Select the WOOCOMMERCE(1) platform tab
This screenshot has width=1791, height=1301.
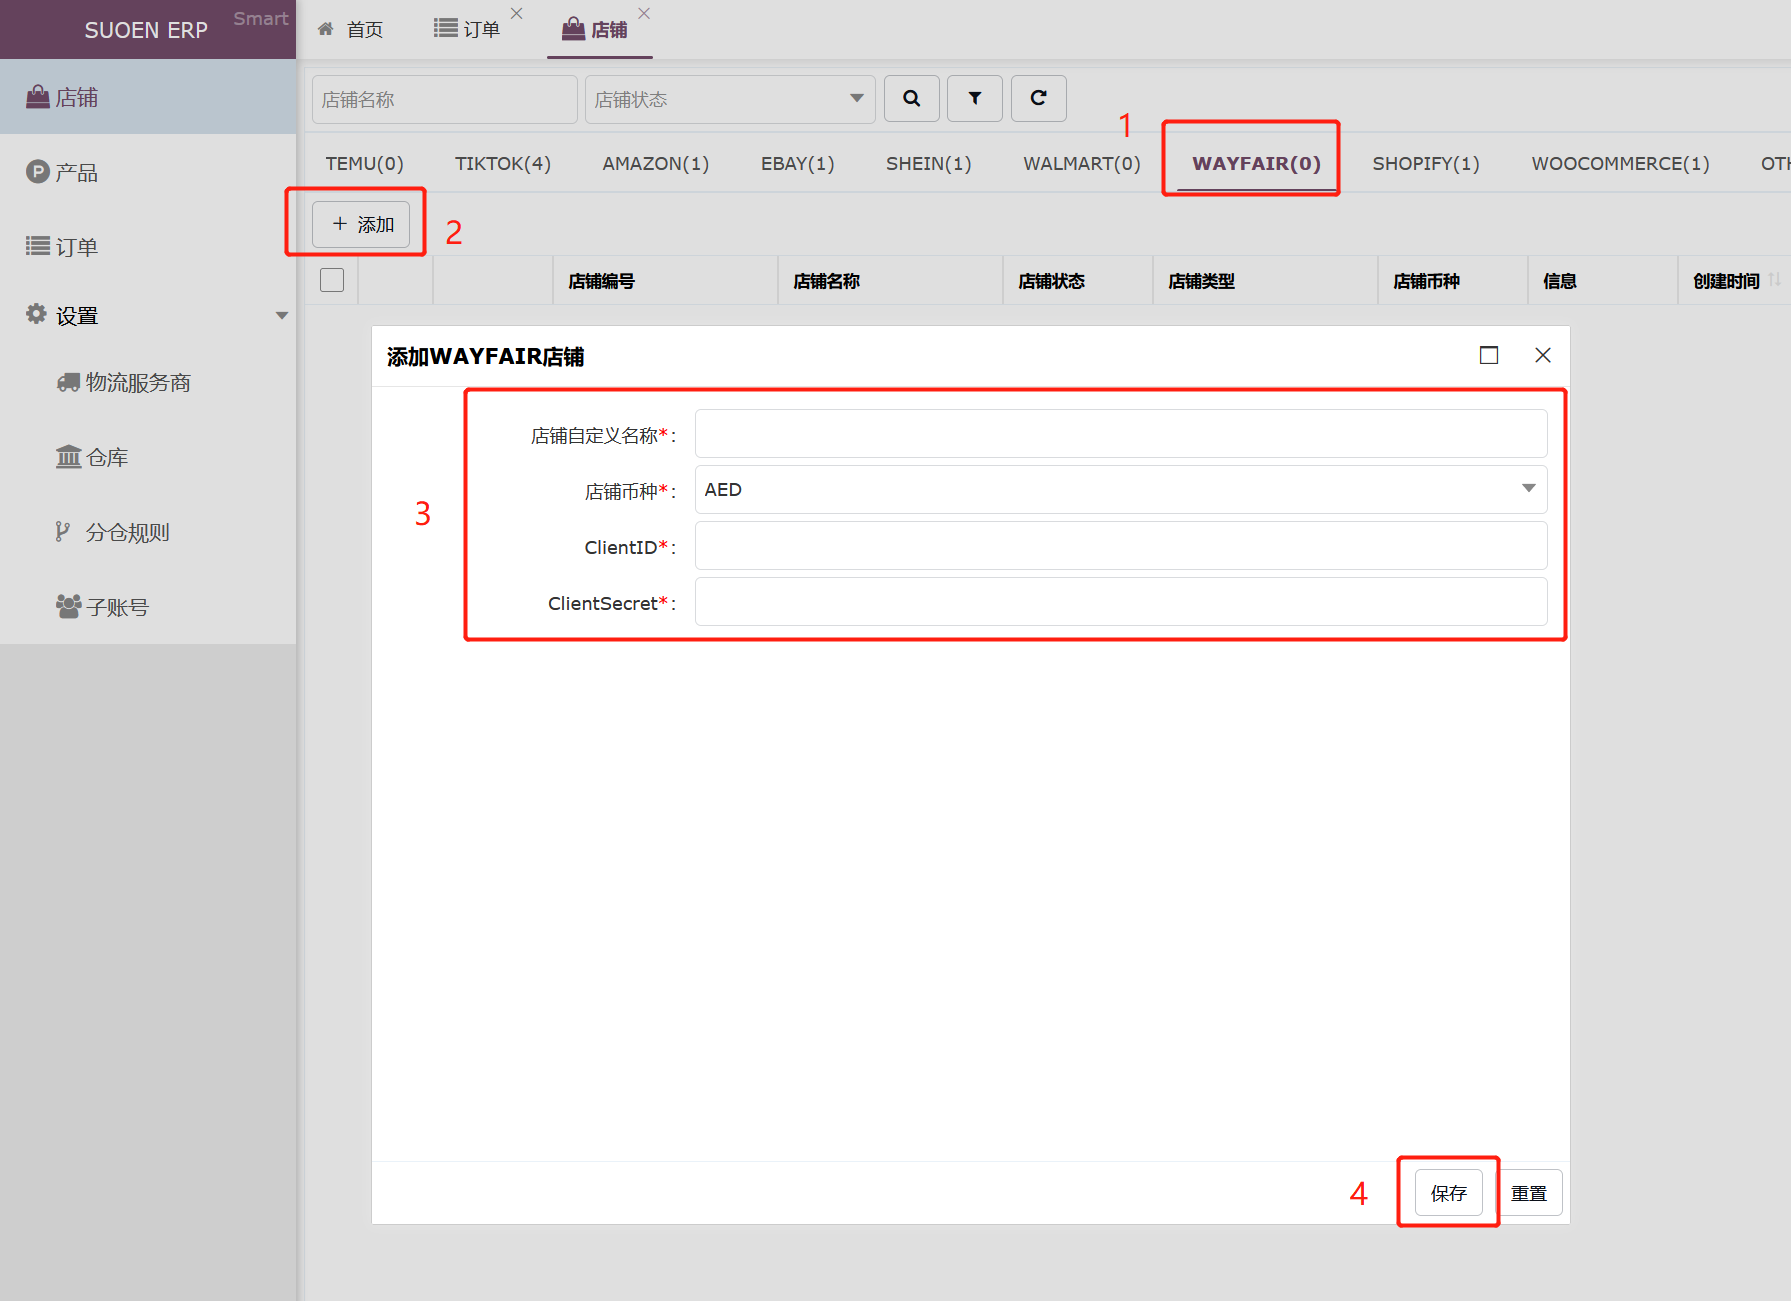pyautogui.click(x=1620, y=163)
